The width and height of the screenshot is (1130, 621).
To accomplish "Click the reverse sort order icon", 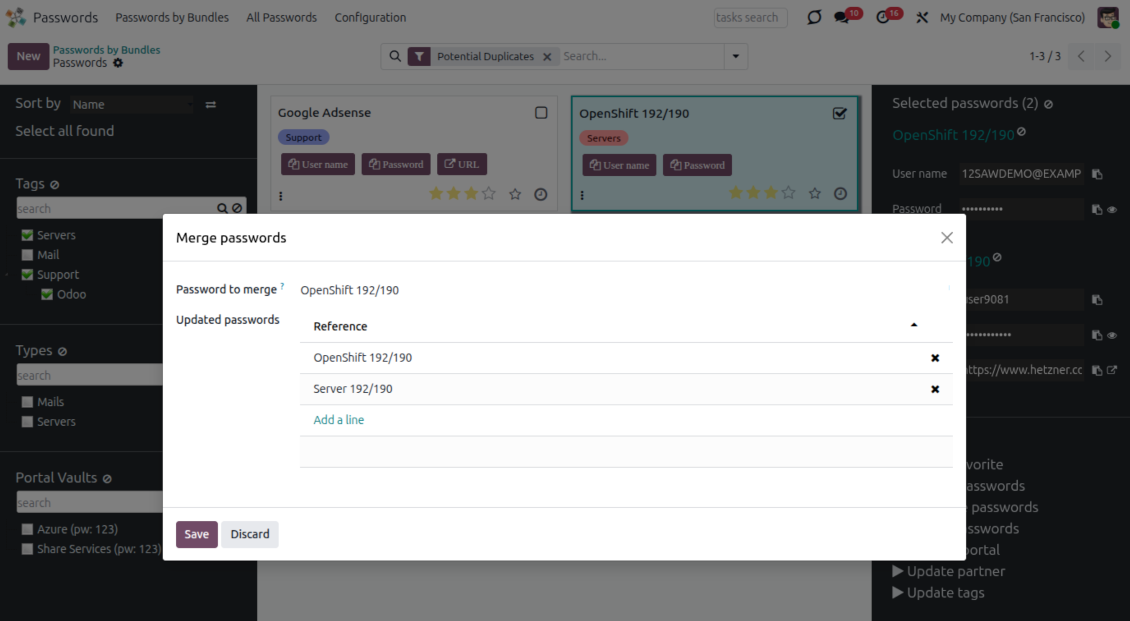I will coord(210,104).
